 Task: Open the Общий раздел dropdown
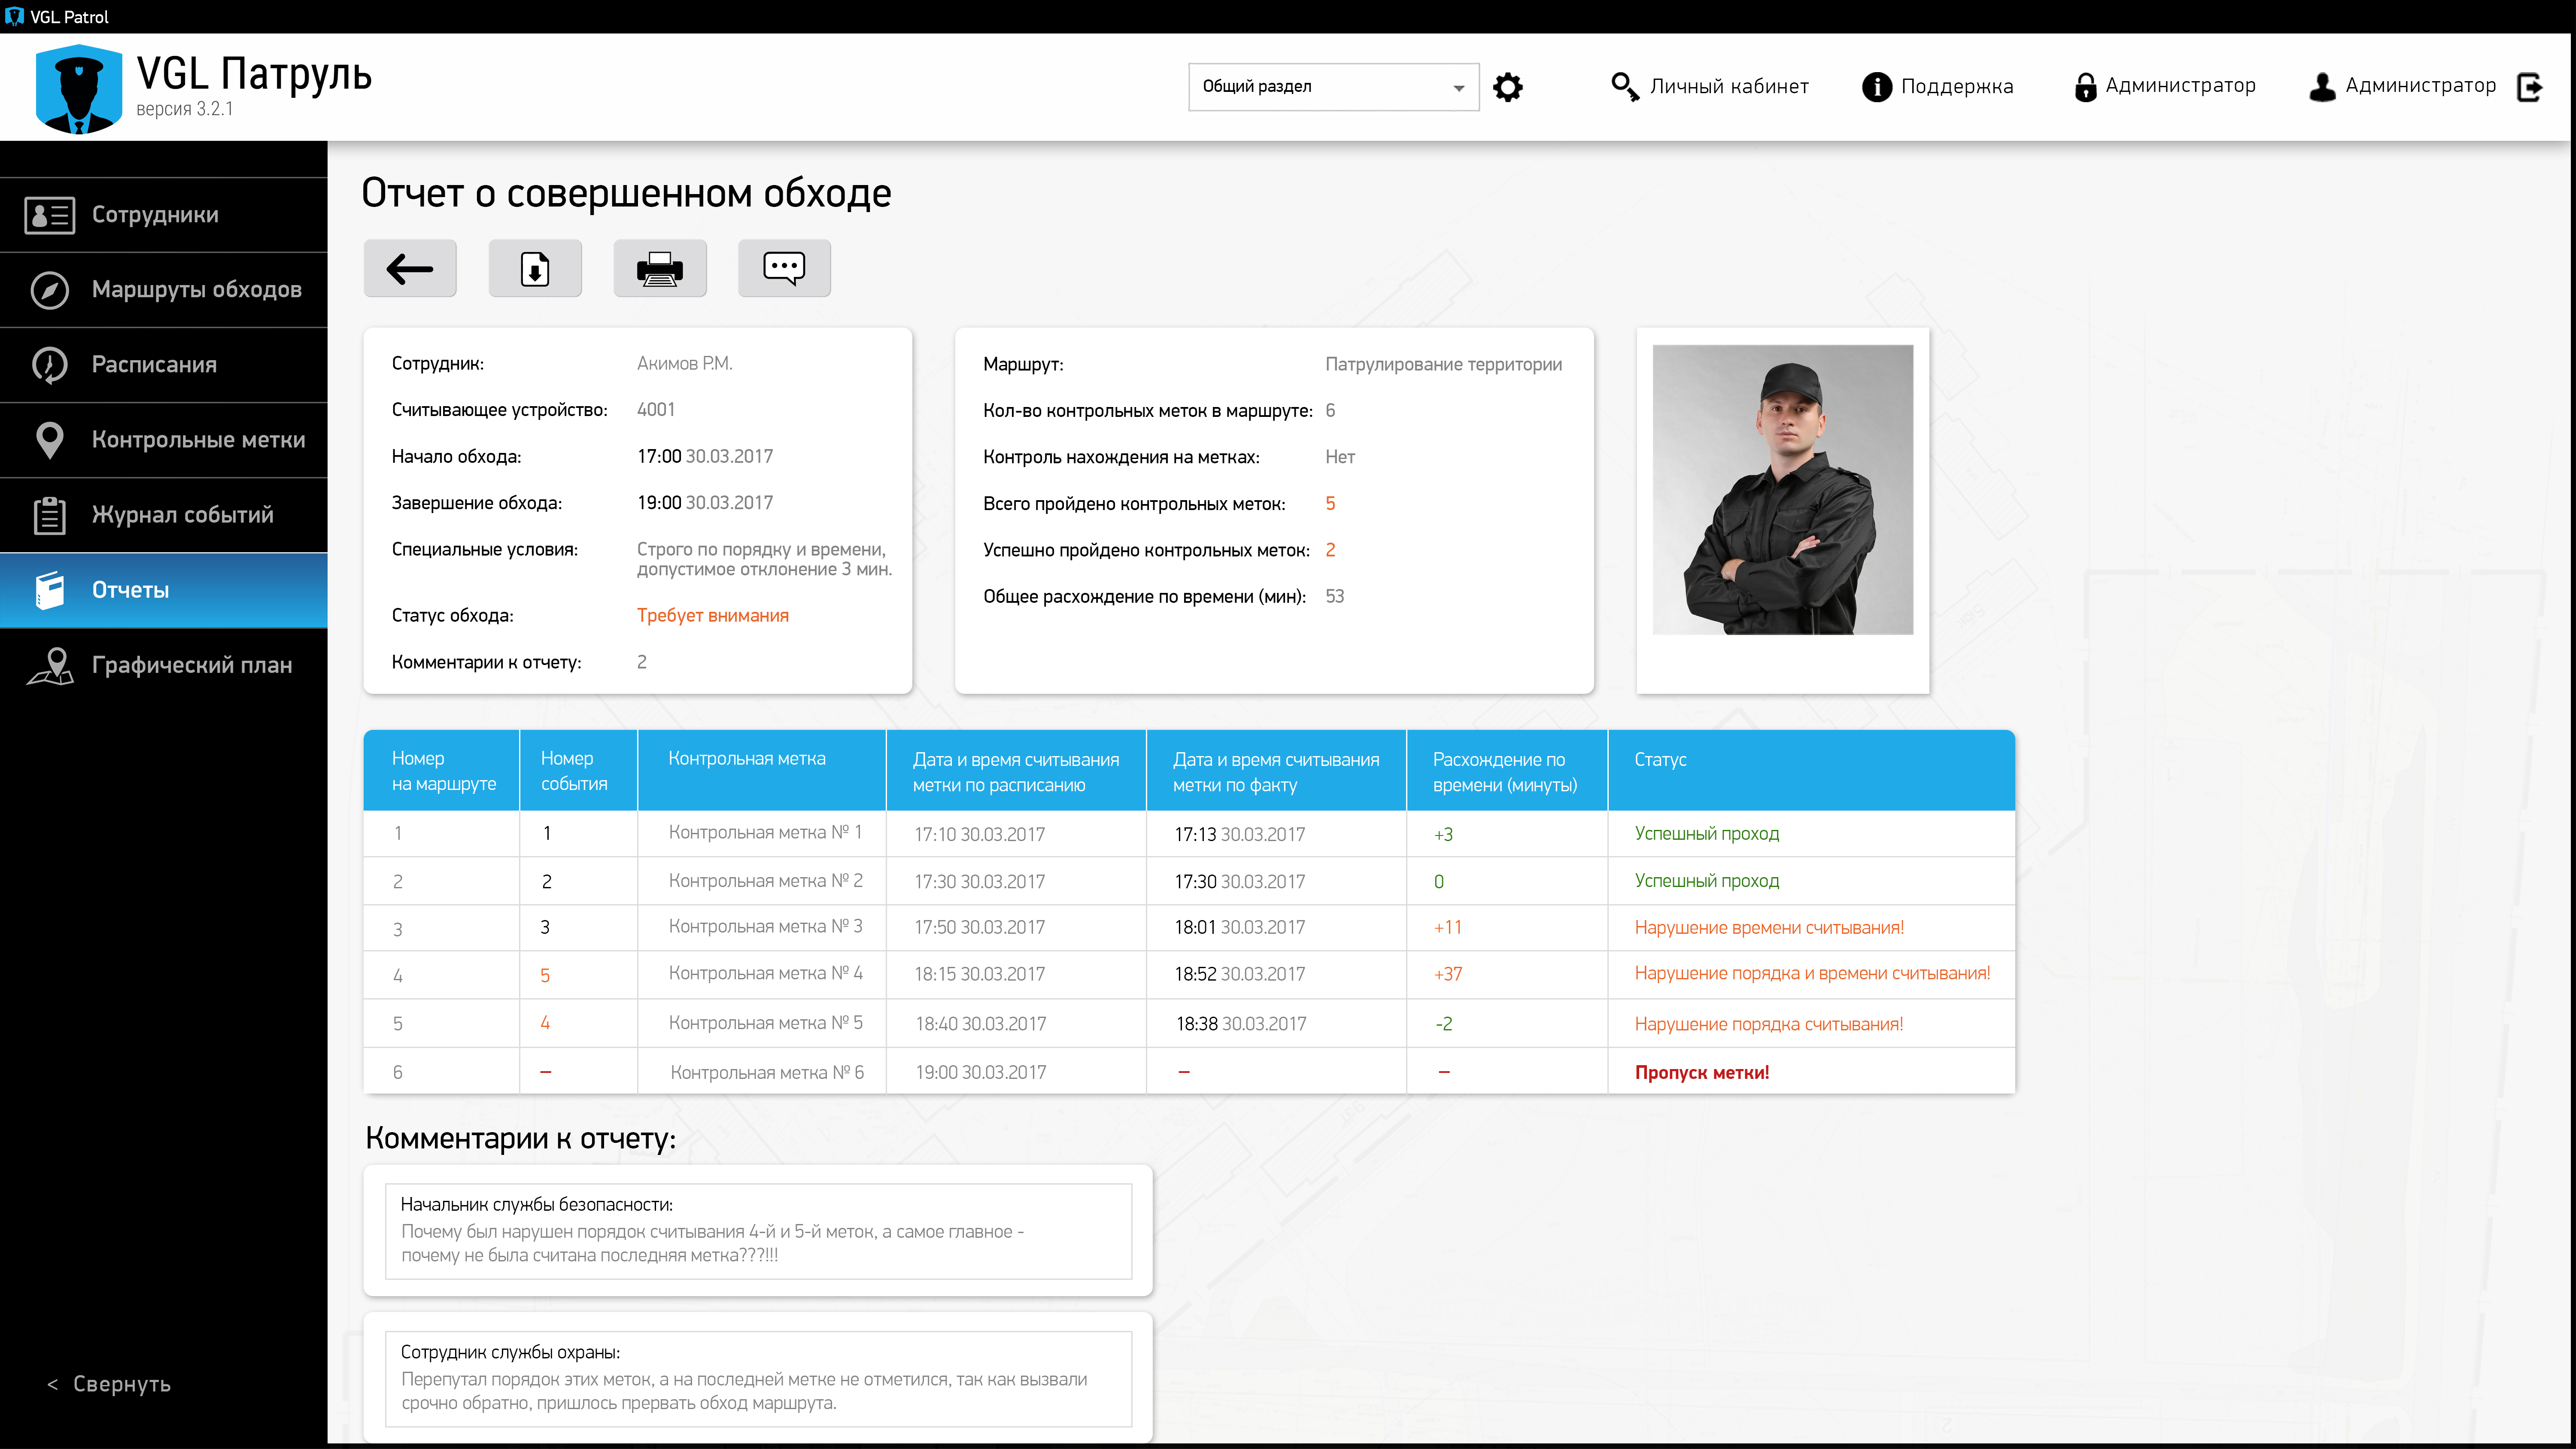pyautogui.click(x=1333, y=87)
